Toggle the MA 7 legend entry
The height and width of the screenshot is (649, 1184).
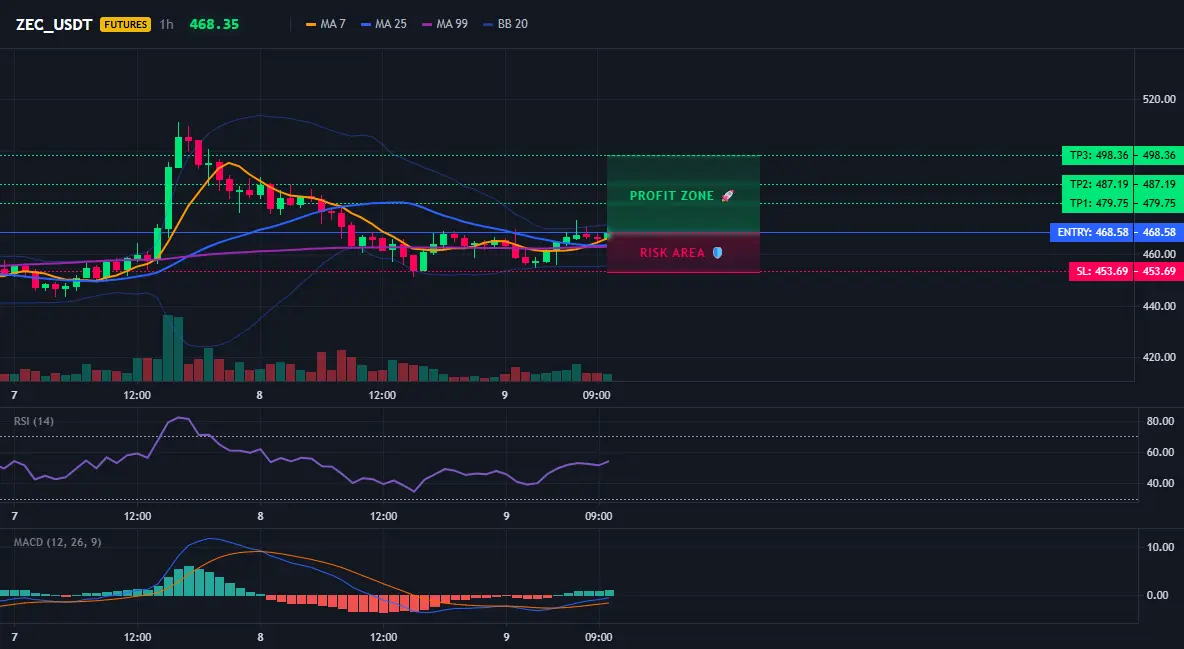325,24
